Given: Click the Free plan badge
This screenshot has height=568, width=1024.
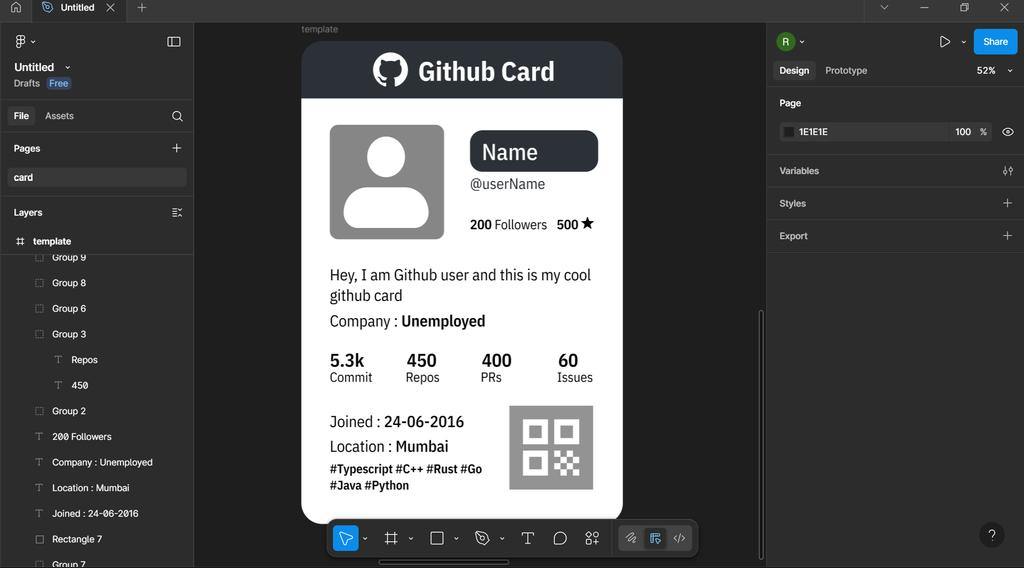Looking at the screenshot, I should [58, 84].
